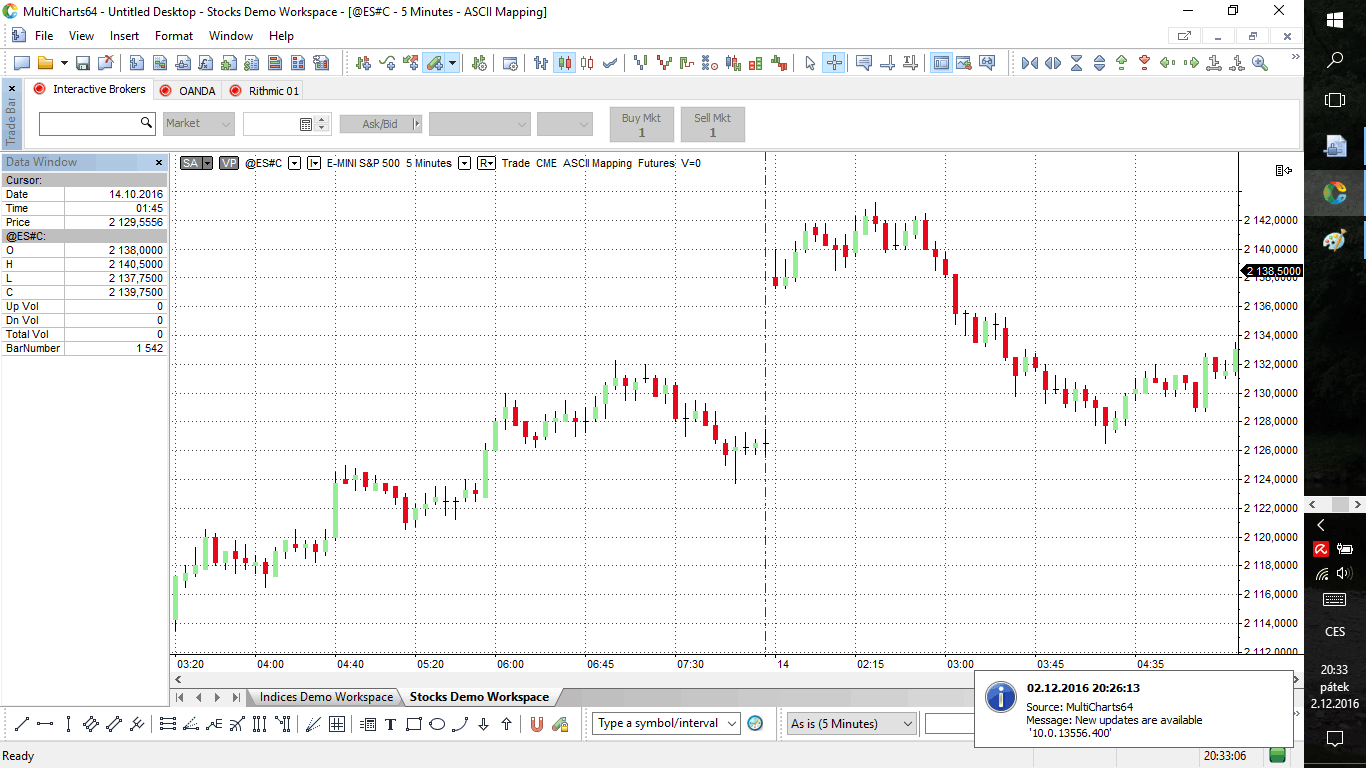Expand the 'Type a symbol/interval' combo box
The image size is (1366, 768).
pyautogui.click(x=732, y=723)
